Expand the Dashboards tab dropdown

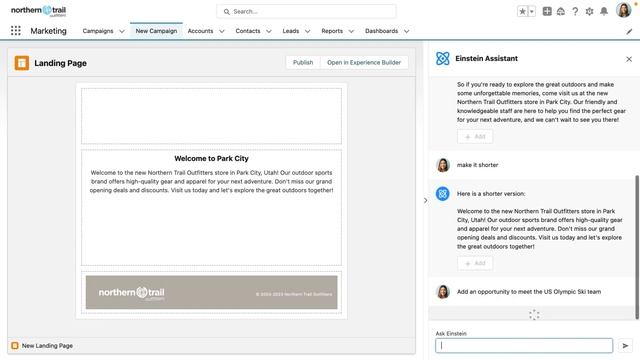(407, 31)
